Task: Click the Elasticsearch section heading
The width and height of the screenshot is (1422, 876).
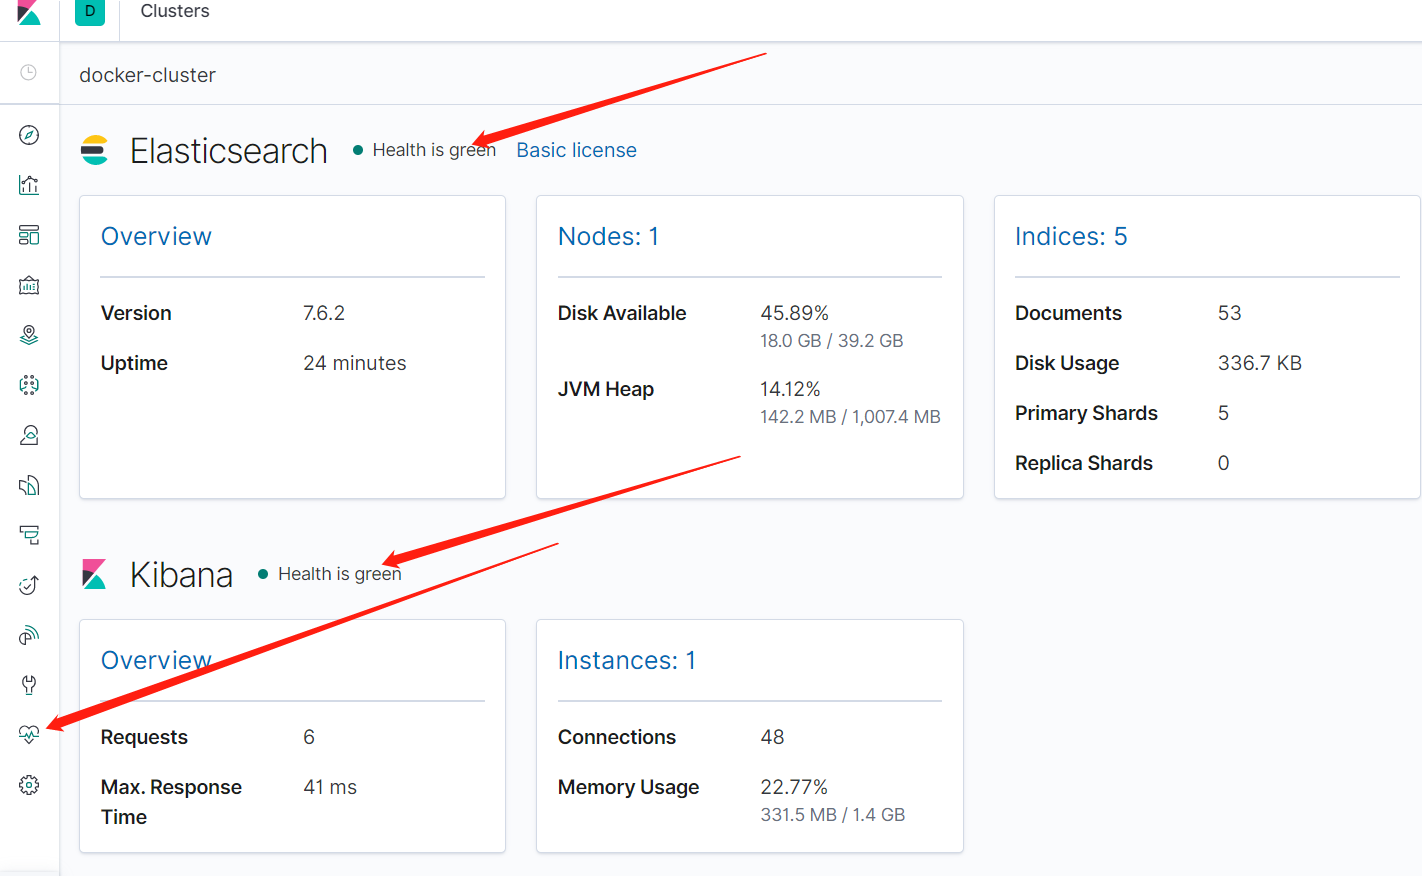Action: [229, 151]
